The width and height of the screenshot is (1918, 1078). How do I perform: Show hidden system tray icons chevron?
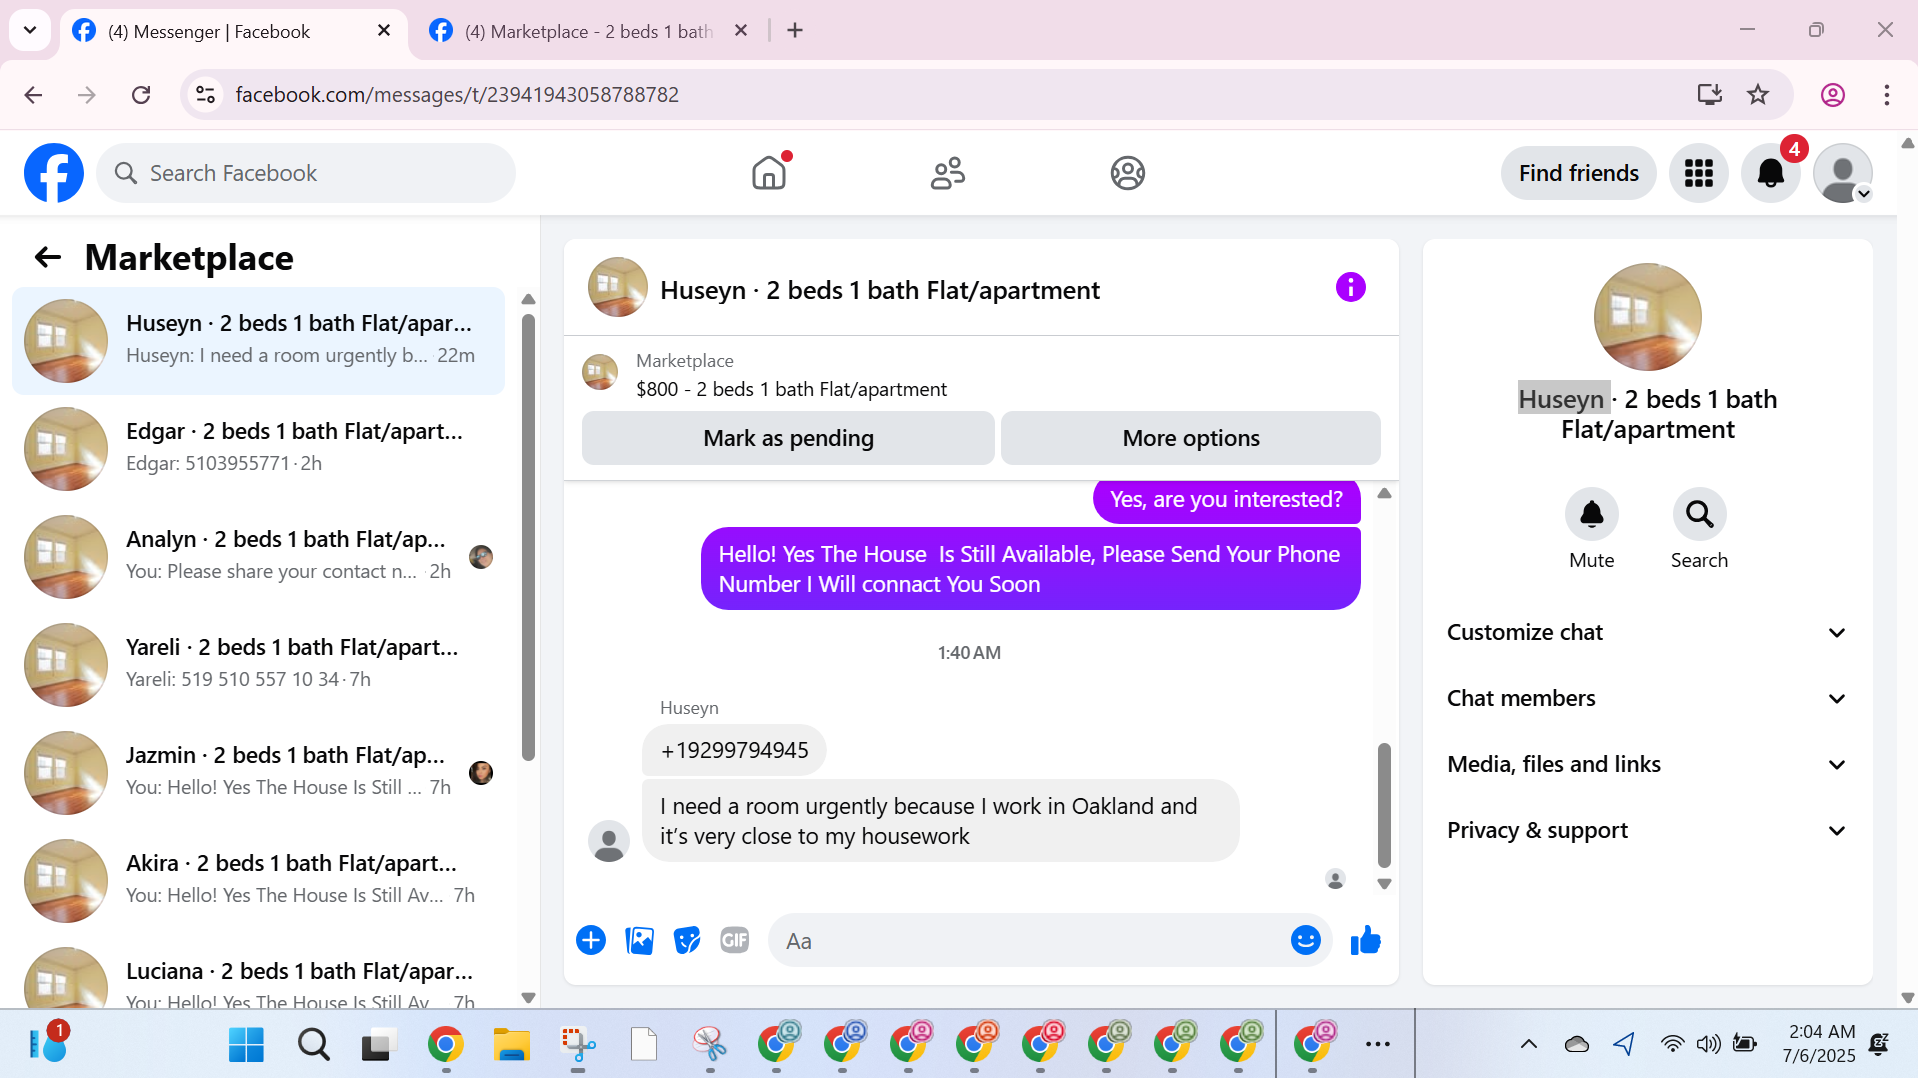(x=1528, y=1044)
